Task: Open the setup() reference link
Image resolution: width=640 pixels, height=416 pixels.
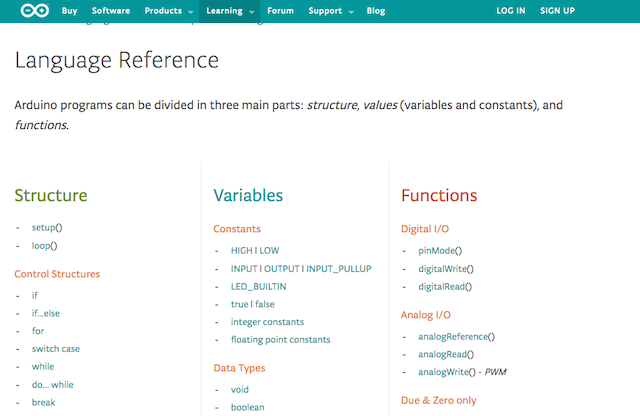Action: (x=47, y=227)
